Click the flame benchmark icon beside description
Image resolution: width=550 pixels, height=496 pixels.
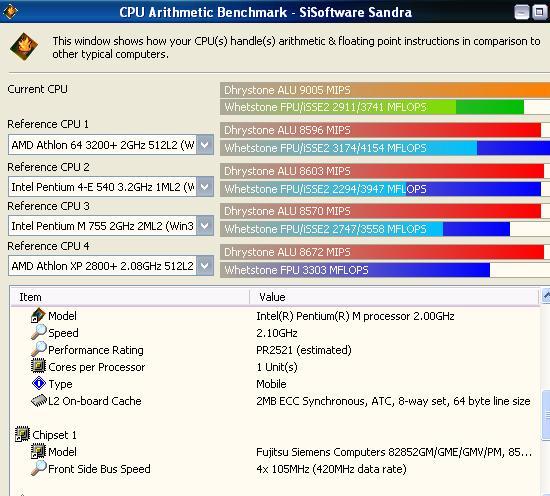click(24, 47)
